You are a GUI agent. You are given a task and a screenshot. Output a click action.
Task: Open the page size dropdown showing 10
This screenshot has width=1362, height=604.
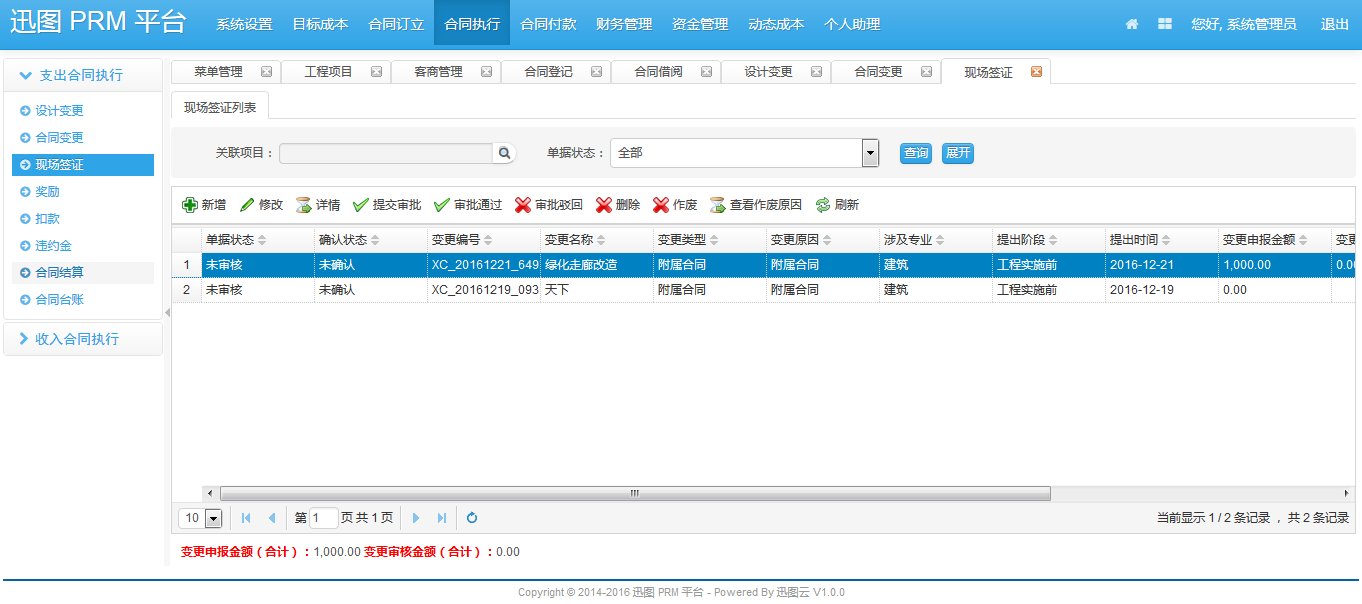(x=213, y=518)
